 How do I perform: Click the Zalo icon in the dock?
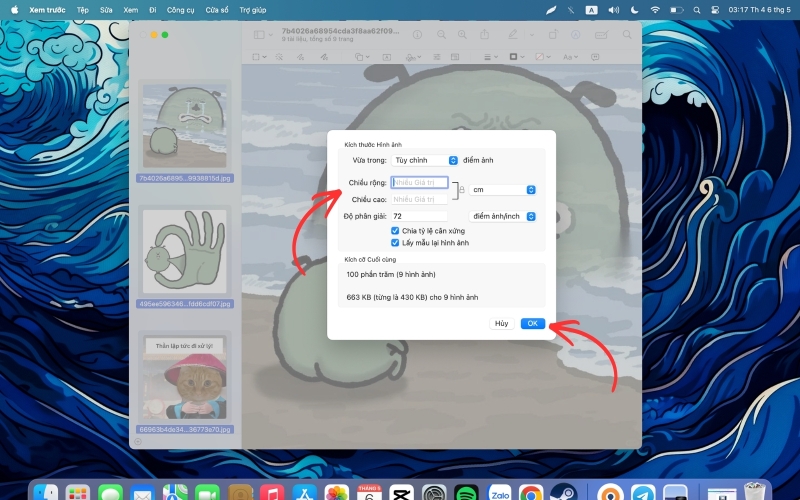(499, 493)
